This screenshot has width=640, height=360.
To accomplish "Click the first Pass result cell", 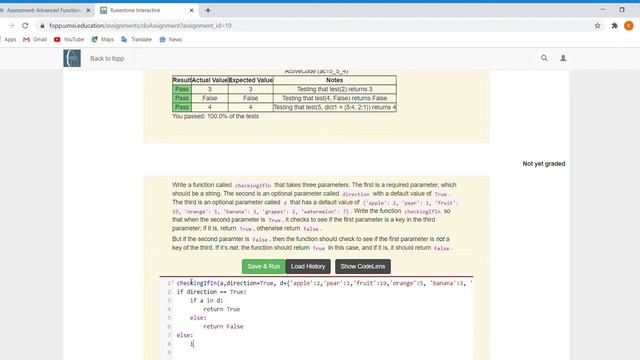I will point(182,89).
